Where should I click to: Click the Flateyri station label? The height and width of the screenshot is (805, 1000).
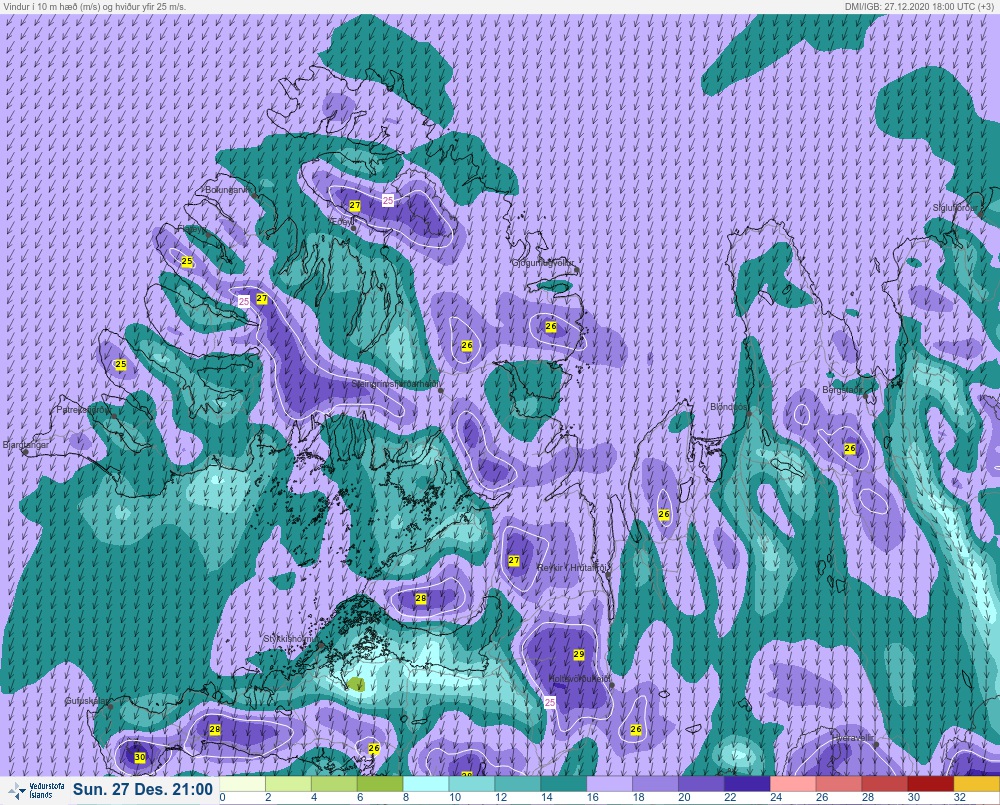pos(191,228)
